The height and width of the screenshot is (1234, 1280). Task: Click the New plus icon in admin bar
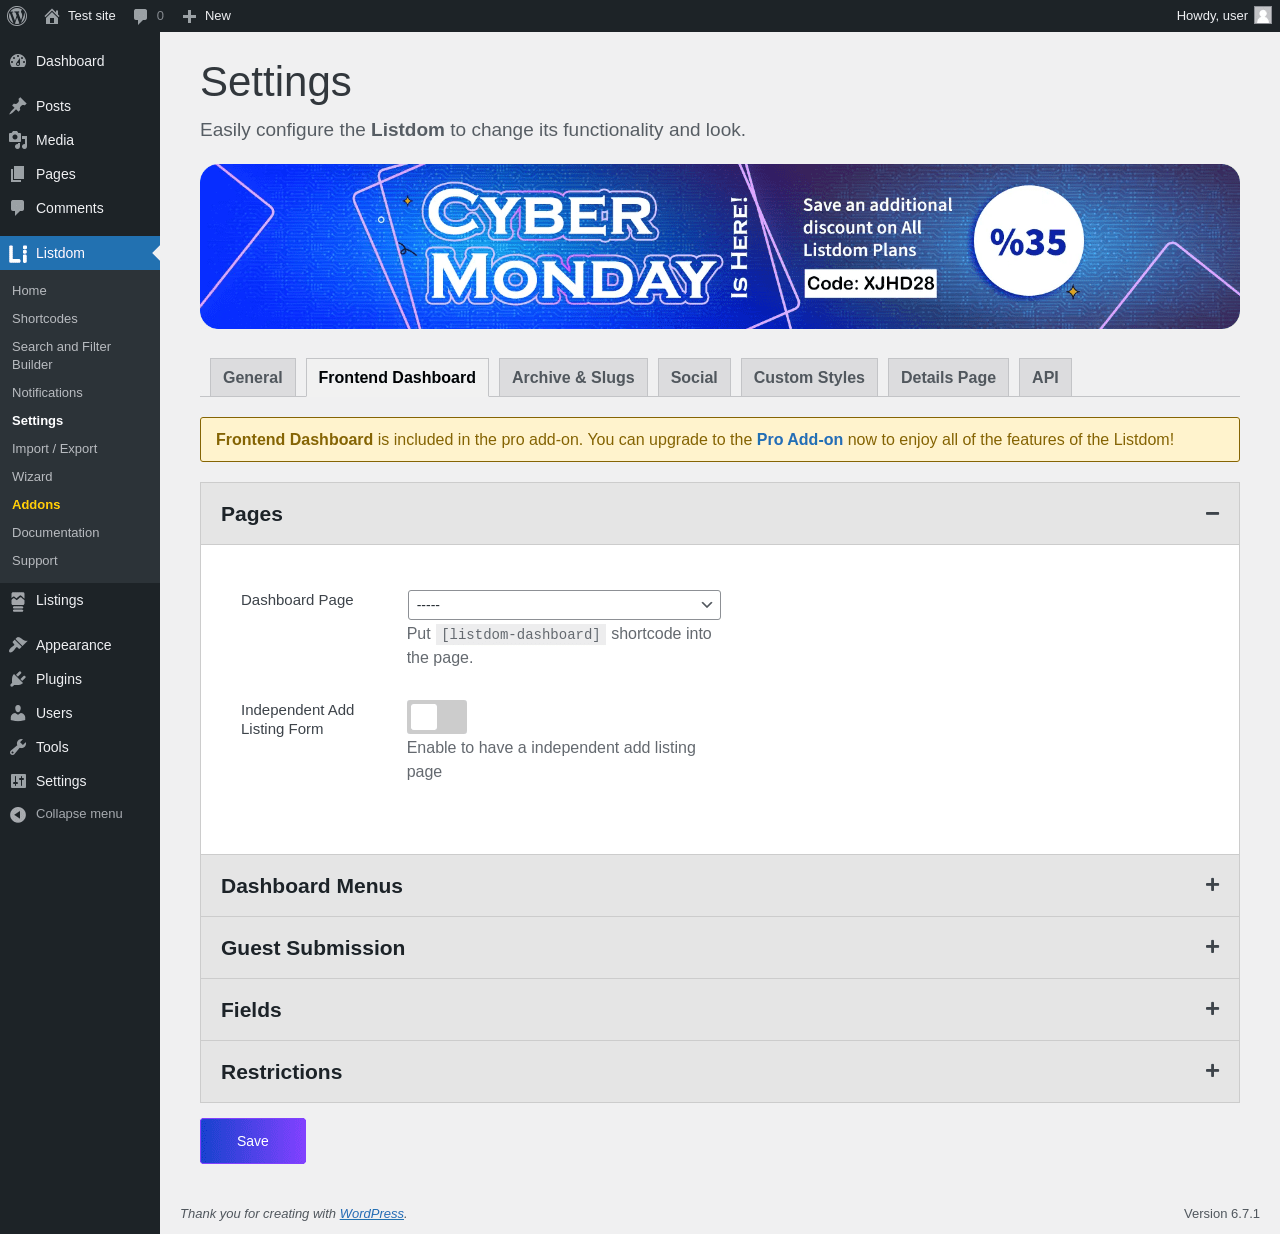click(189, 16)
